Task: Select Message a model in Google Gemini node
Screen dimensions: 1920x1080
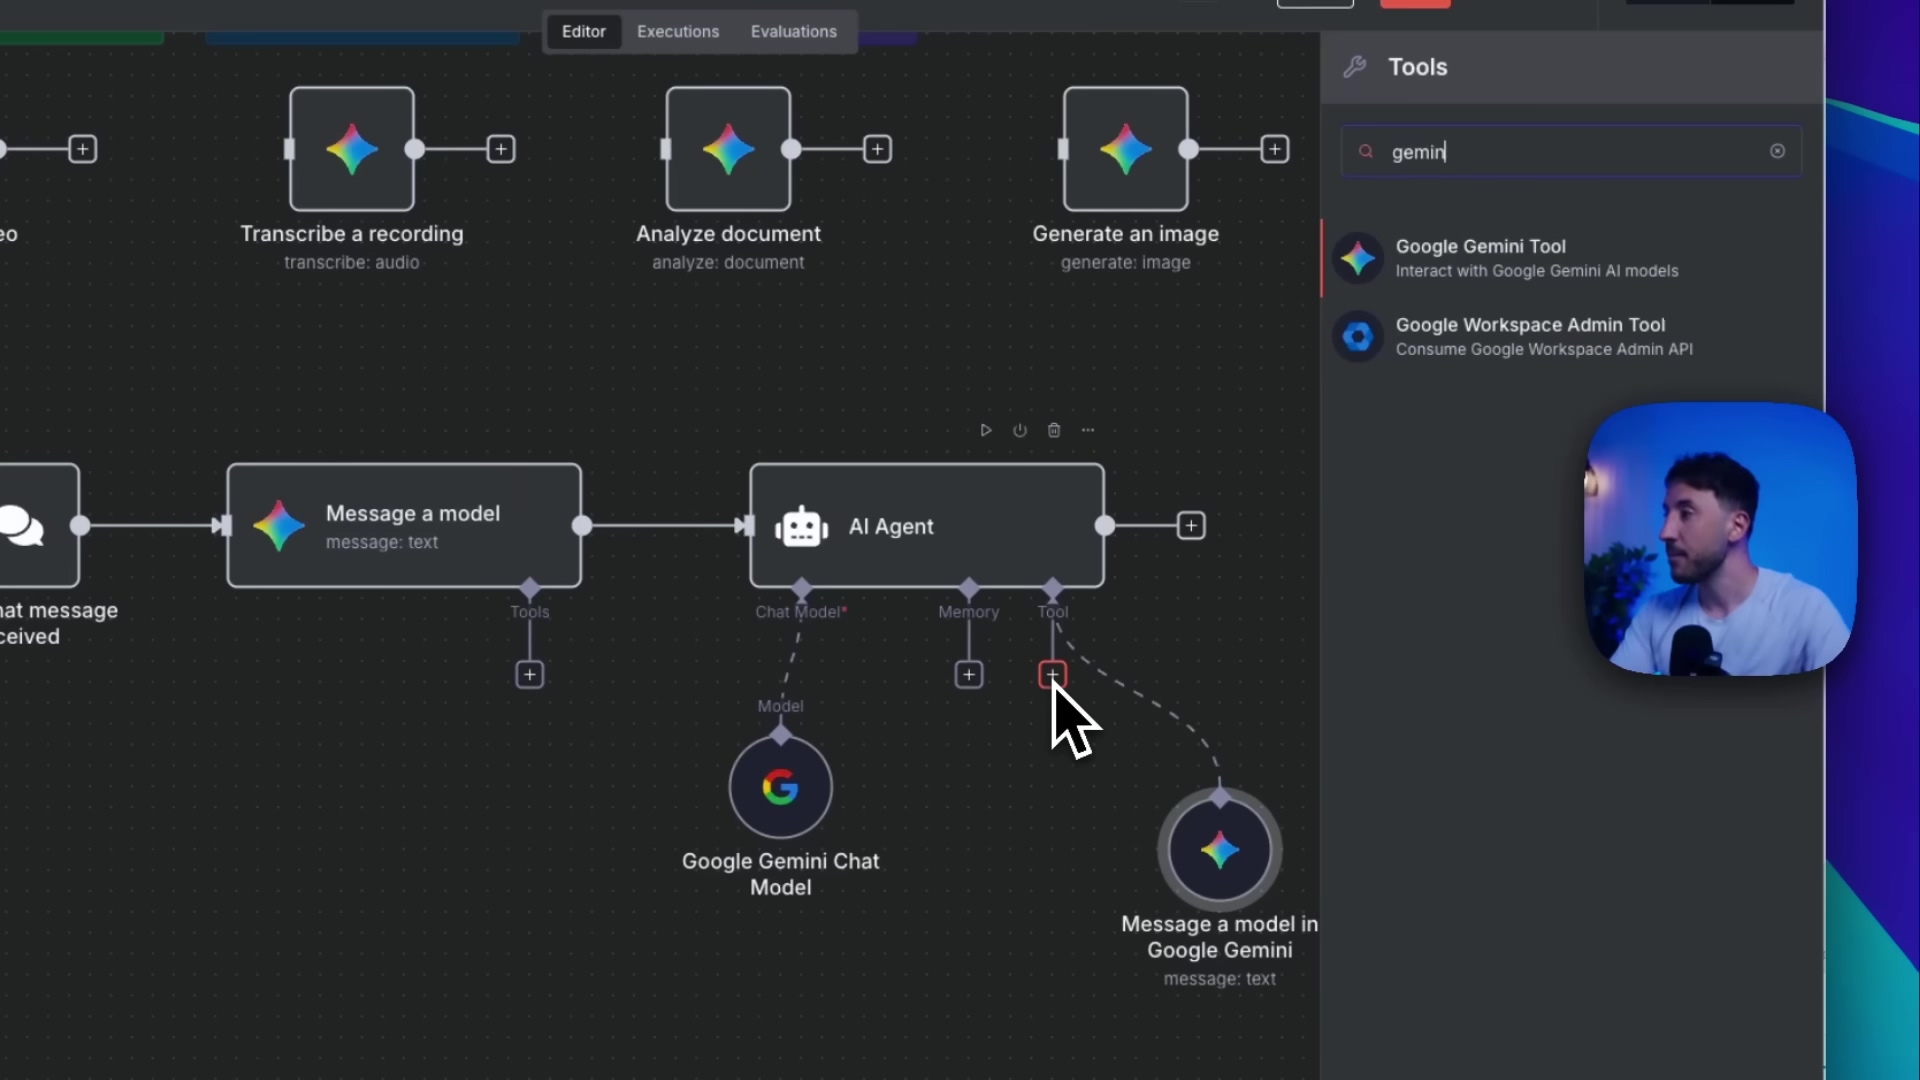Action: point(1219,850)
